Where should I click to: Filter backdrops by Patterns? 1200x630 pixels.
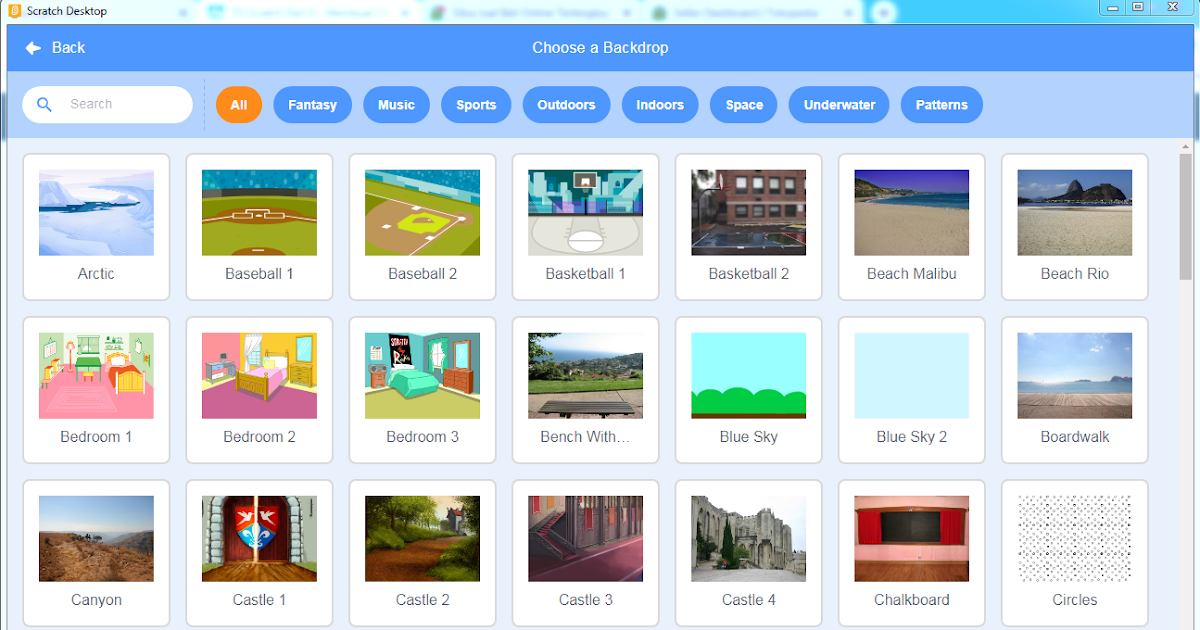coord(941,104)
